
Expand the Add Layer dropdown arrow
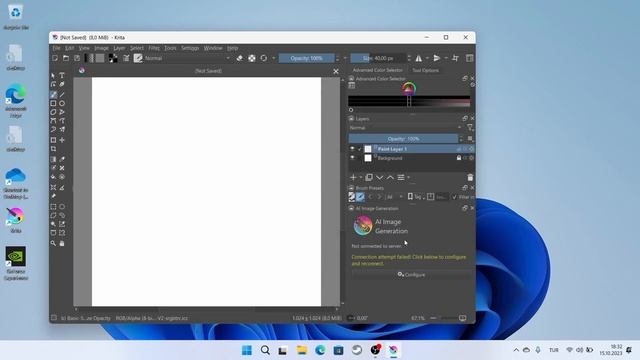[x=361, y=178]
